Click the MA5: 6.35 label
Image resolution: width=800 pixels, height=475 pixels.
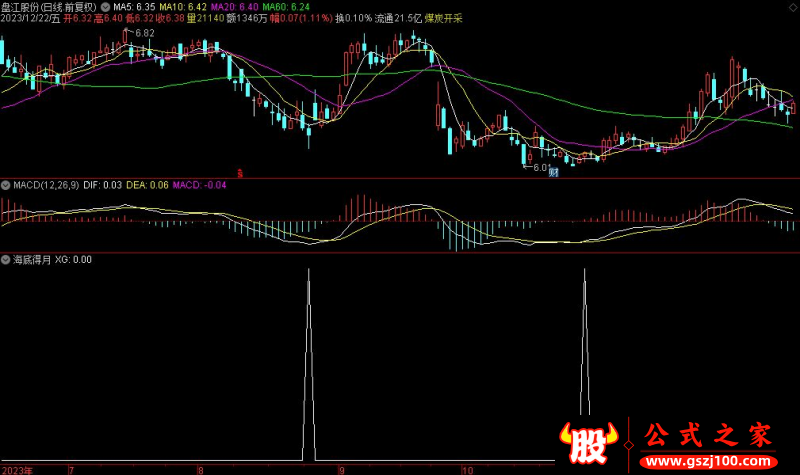point(134,7)
